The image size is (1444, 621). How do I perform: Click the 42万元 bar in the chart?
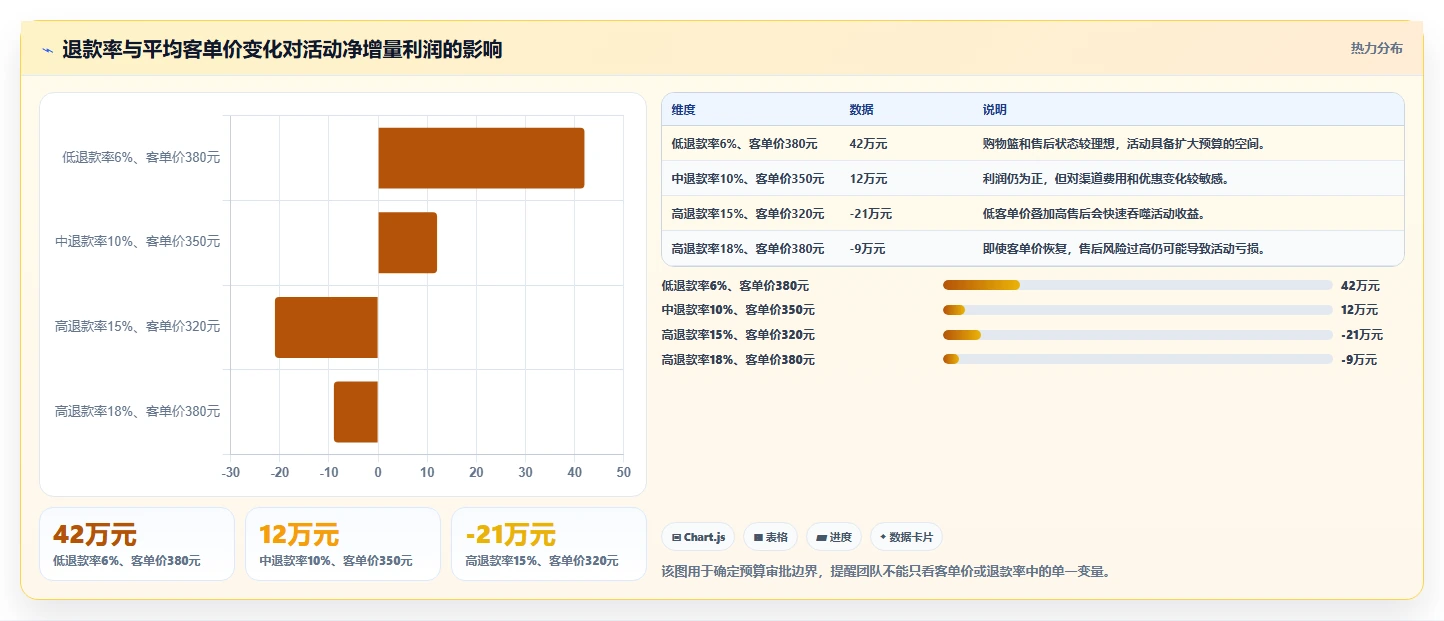(x=481, y=158)
